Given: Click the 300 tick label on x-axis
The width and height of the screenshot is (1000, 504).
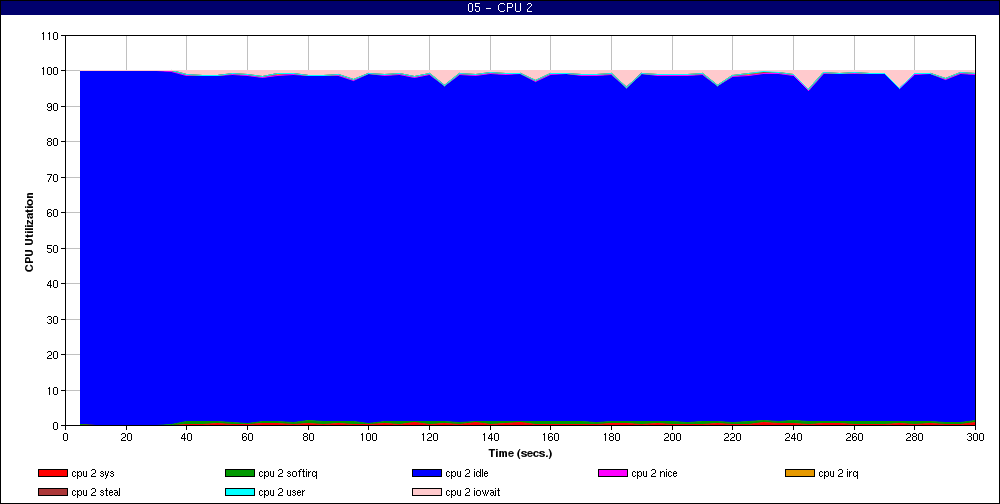Looking at the screenshot, I should pyautogui.click(x=975, y=437).
